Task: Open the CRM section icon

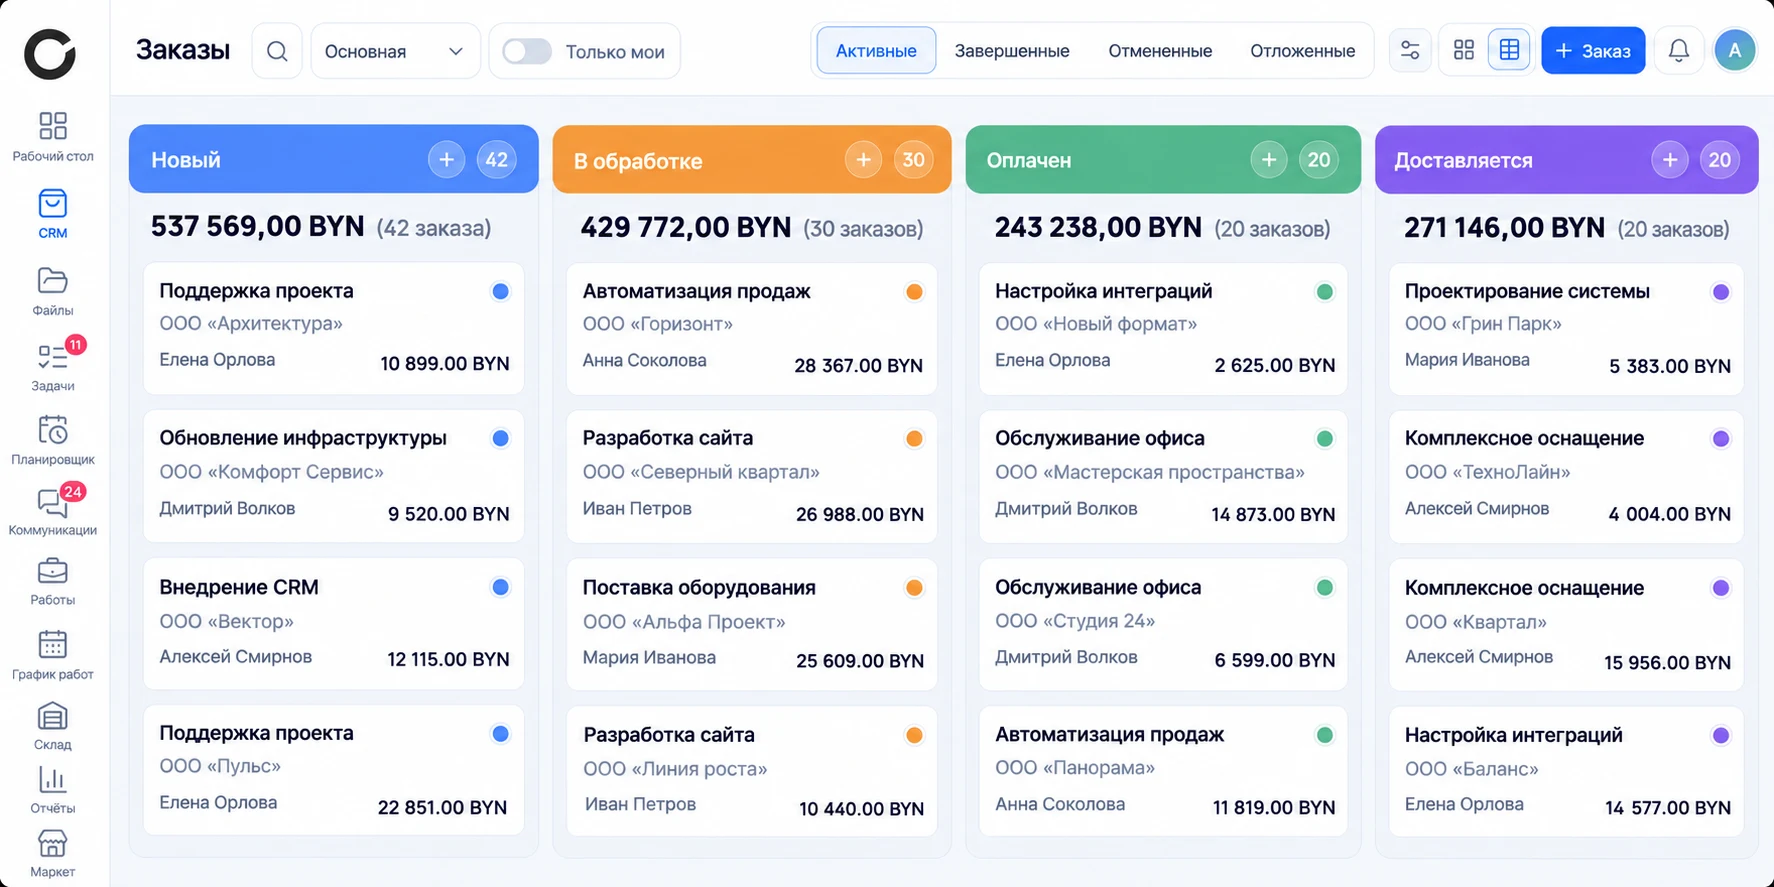Action: 52,204
